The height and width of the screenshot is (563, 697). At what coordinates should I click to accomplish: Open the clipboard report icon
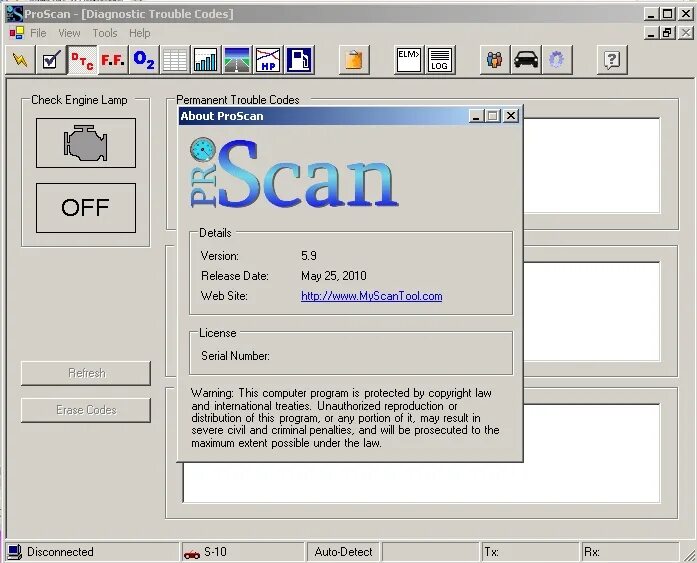[354, 60]
